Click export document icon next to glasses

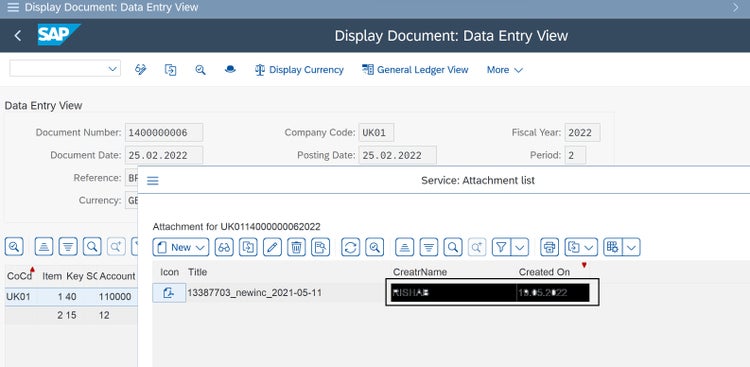pos(248,247)
